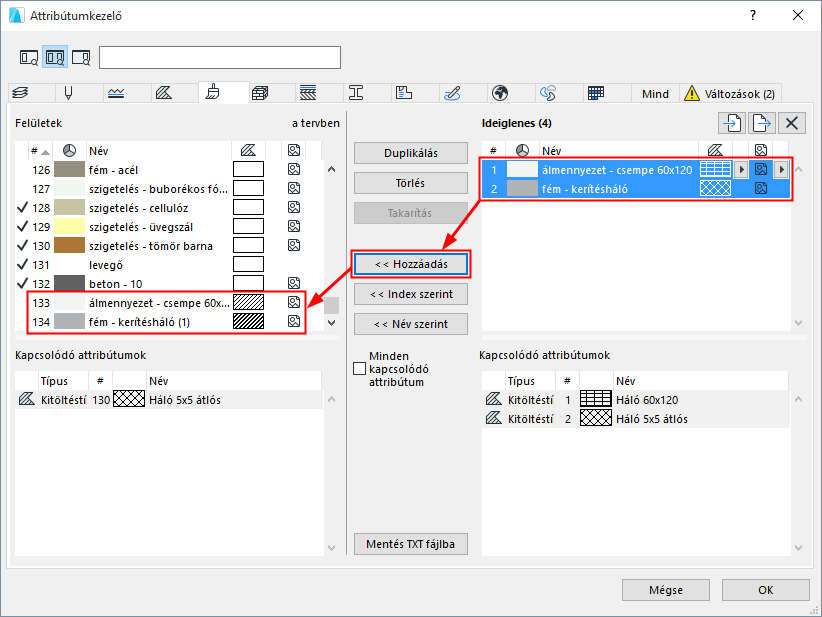Click grid fill icon in temporary row 1
The image size is (822, 617).
716,169
